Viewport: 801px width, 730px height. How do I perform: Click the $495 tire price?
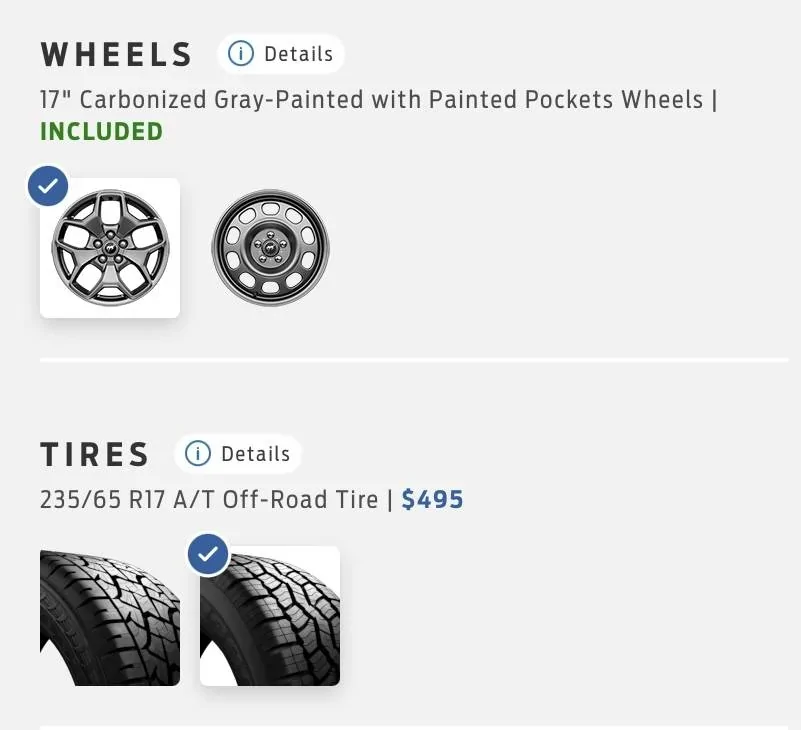click(432, 499)
